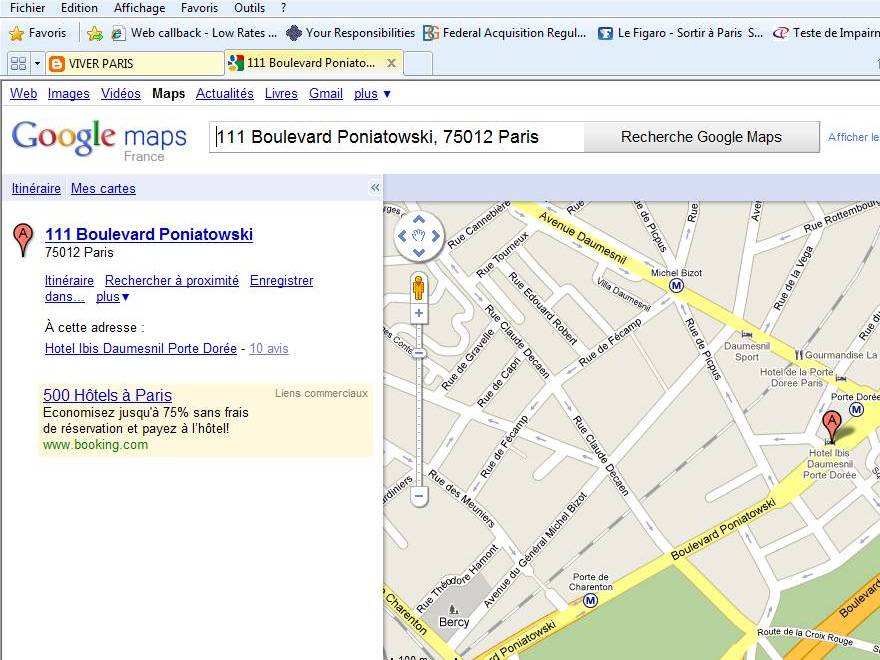The height and width of the screenshot is (660, 880).
Task: Pan the map left with arrow control
Action: tap(402, 236)
